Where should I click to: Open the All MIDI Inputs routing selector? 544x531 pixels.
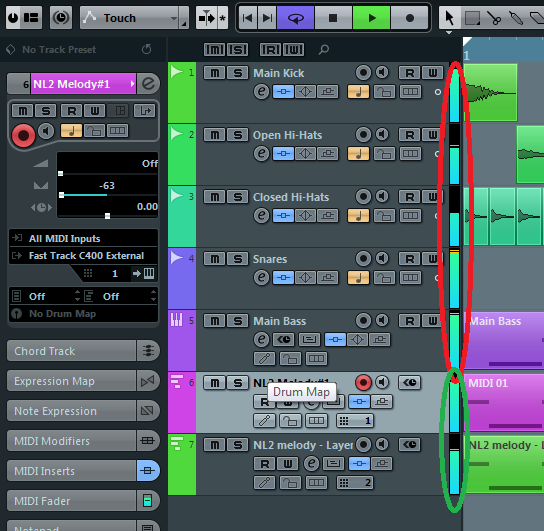click(x=84, y=238)
